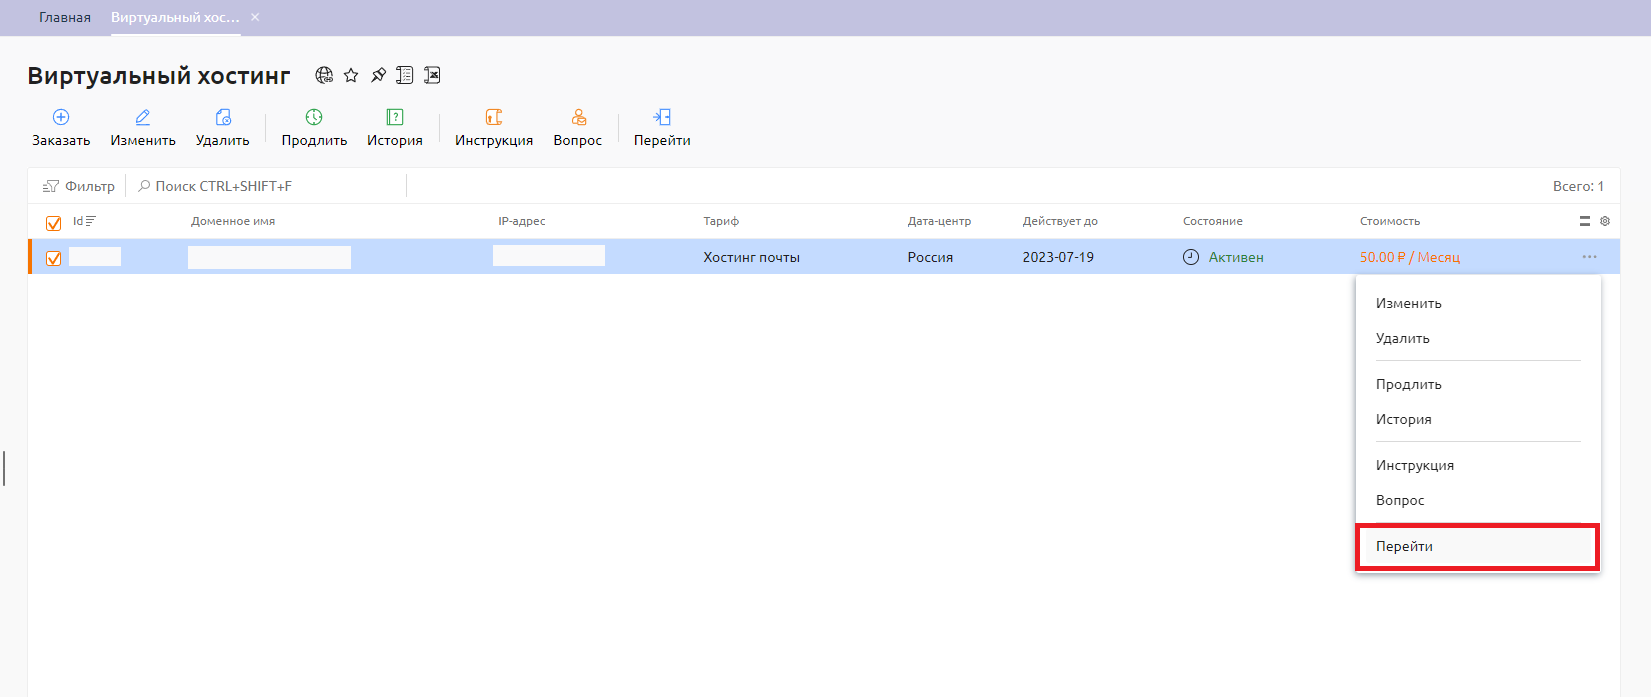Click Изменить in the top toolbar

pos(143,128)
